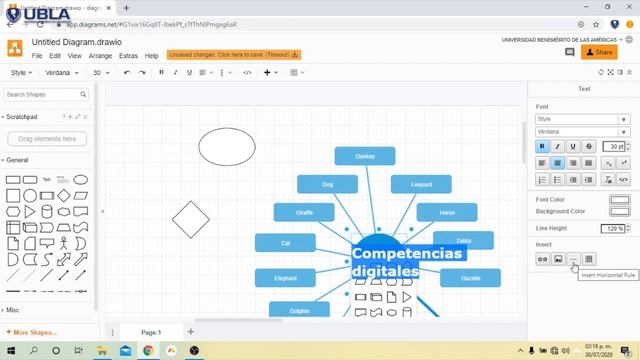This screenshot has height=360, width=640.
Task: Collapse the Scratchpad section
Action: click(x=20, y=117)
